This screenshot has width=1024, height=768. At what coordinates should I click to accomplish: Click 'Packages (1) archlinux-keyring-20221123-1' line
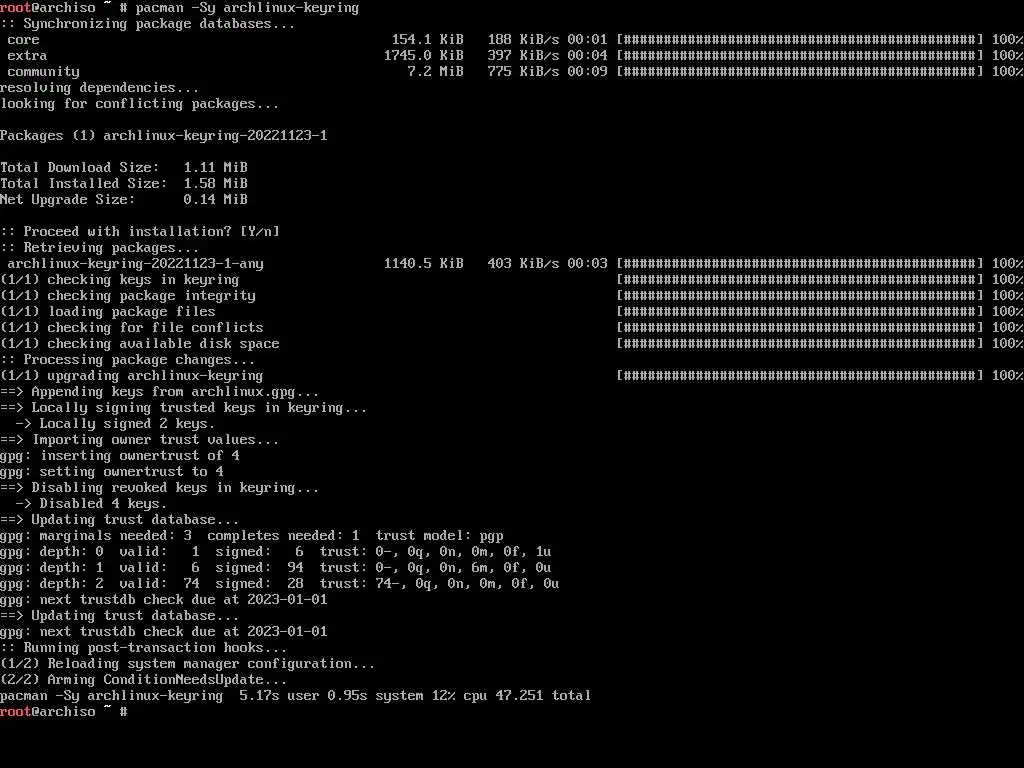coord(164,136)
